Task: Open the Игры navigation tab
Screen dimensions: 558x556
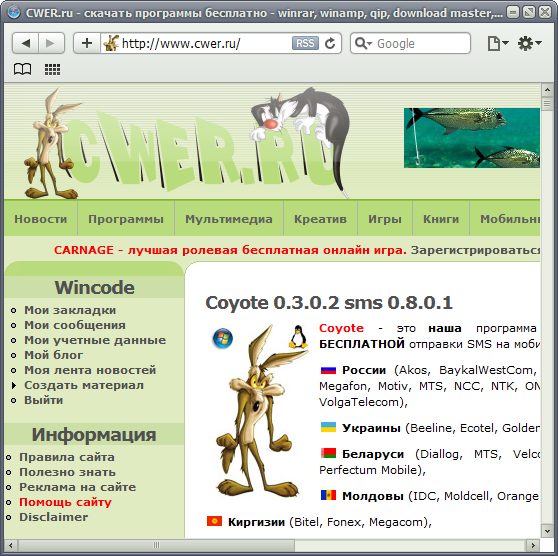Action: 385,219
